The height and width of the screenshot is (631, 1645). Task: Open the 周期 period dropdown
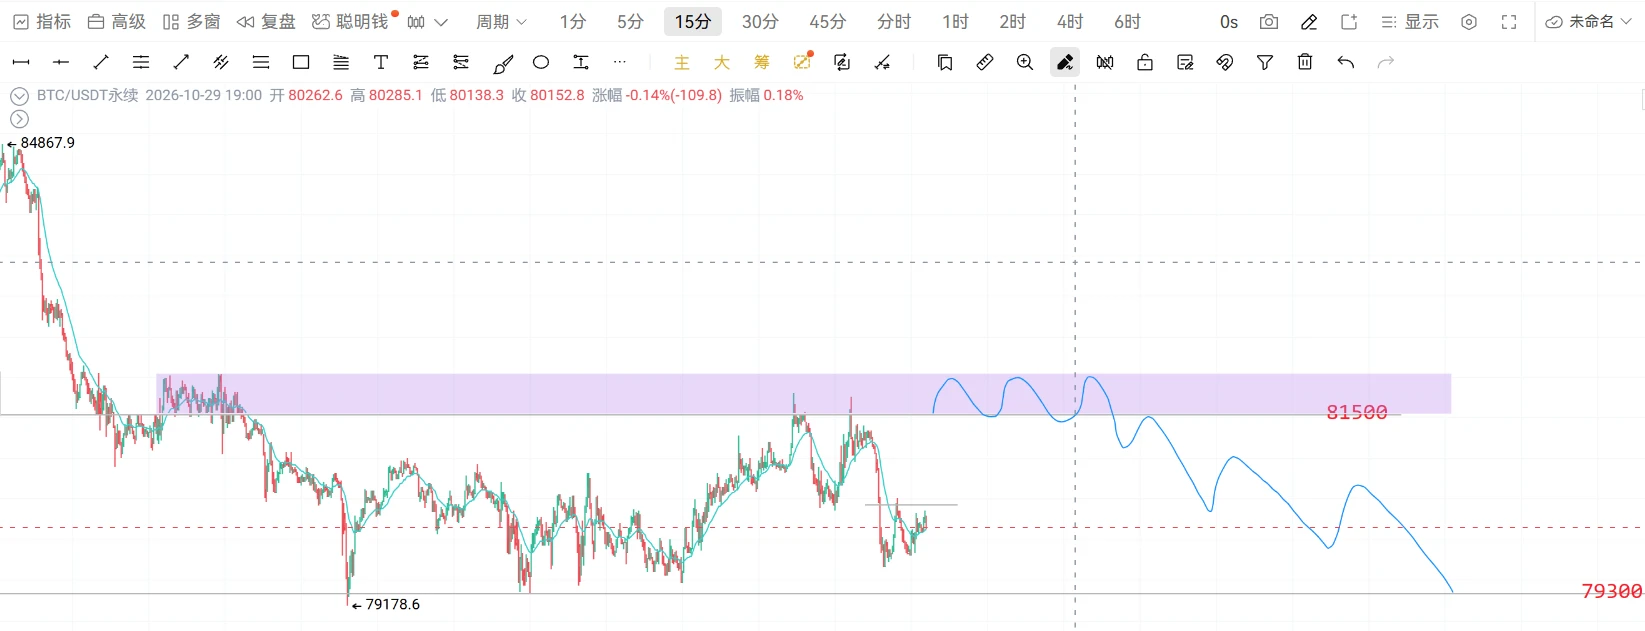(501, 21)
